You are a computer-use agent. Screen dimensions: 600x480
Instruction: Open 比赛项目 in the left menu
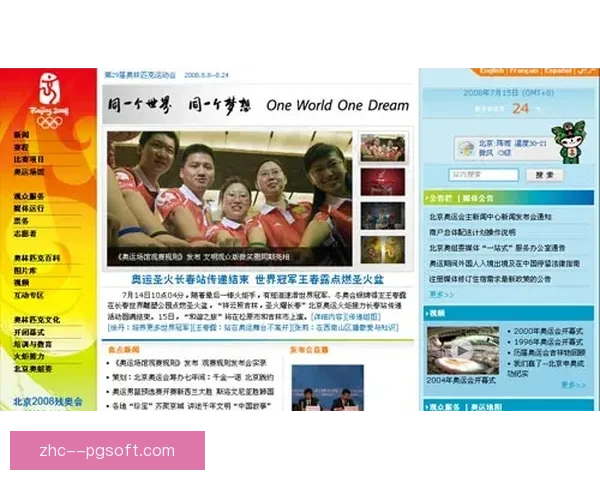(x=29, y=159)
